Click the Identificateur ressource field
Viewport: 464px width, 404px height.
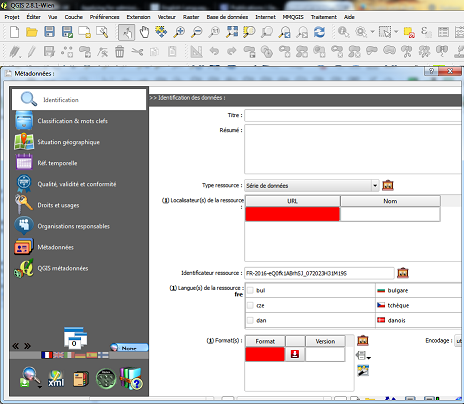pos(319,273)
